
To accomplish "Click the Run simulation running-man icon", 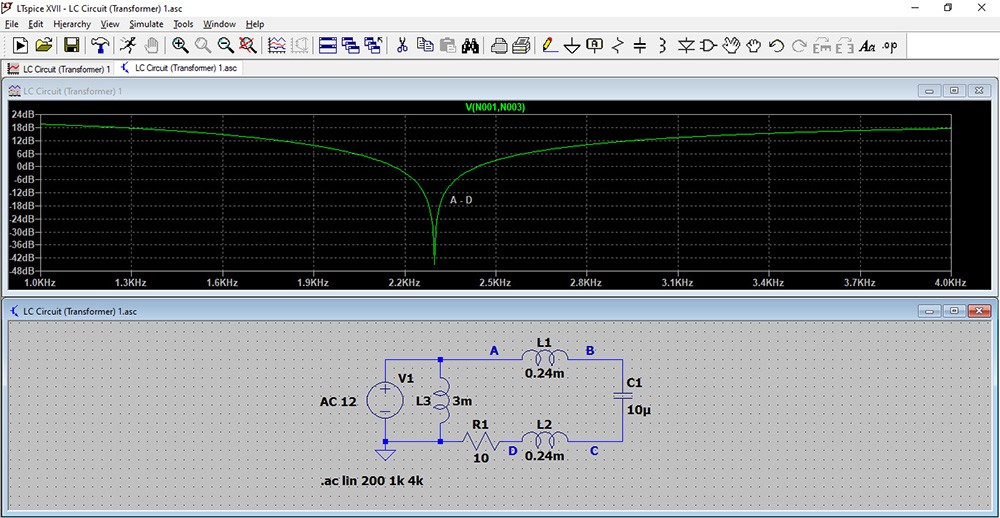I will (x=128, y=45).
